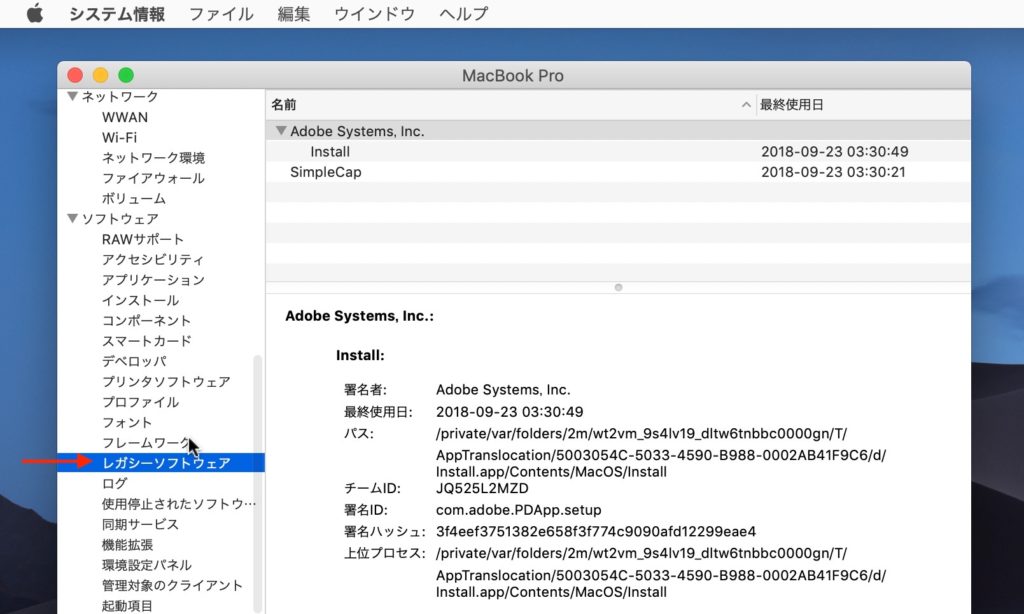The image size is (1024, 614).
Task: Open the 編集 menu
Action: click(292, 13)
